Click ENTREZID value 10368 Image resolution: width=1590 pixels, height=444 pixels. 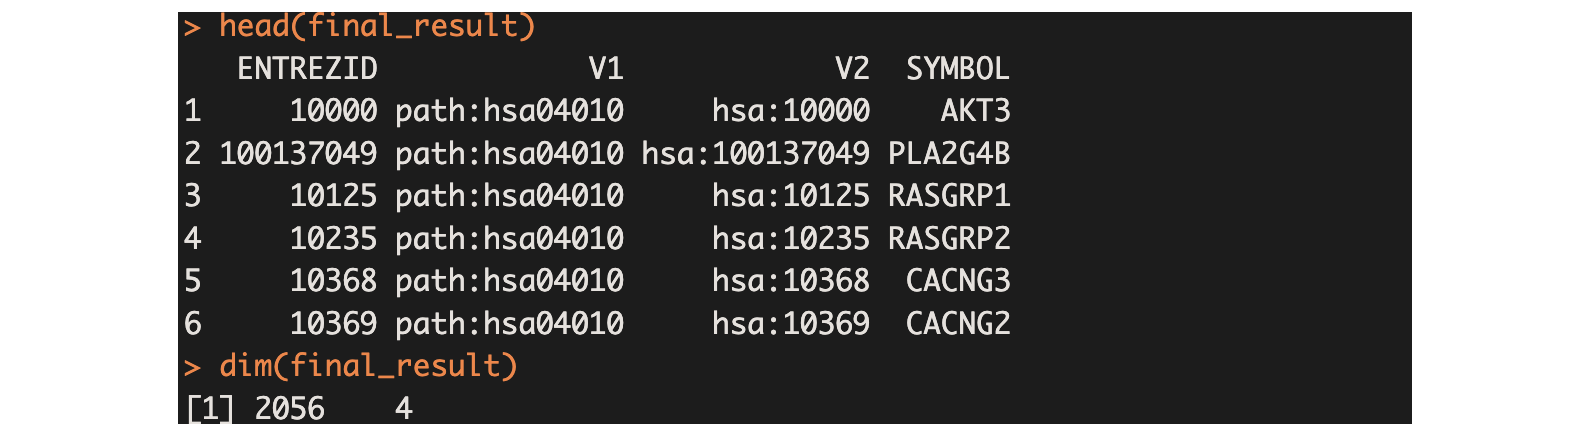333,281
